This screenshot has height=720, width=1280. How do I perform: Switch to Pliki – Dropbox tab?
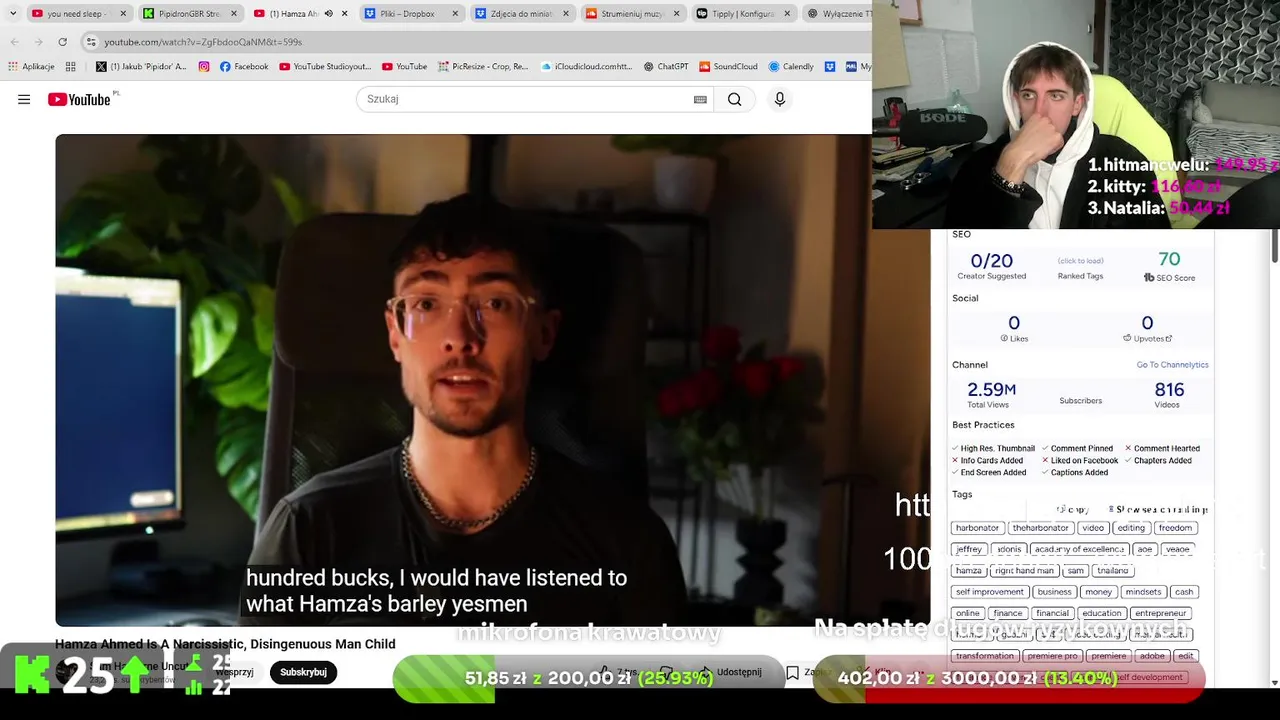tap(410, 14)
